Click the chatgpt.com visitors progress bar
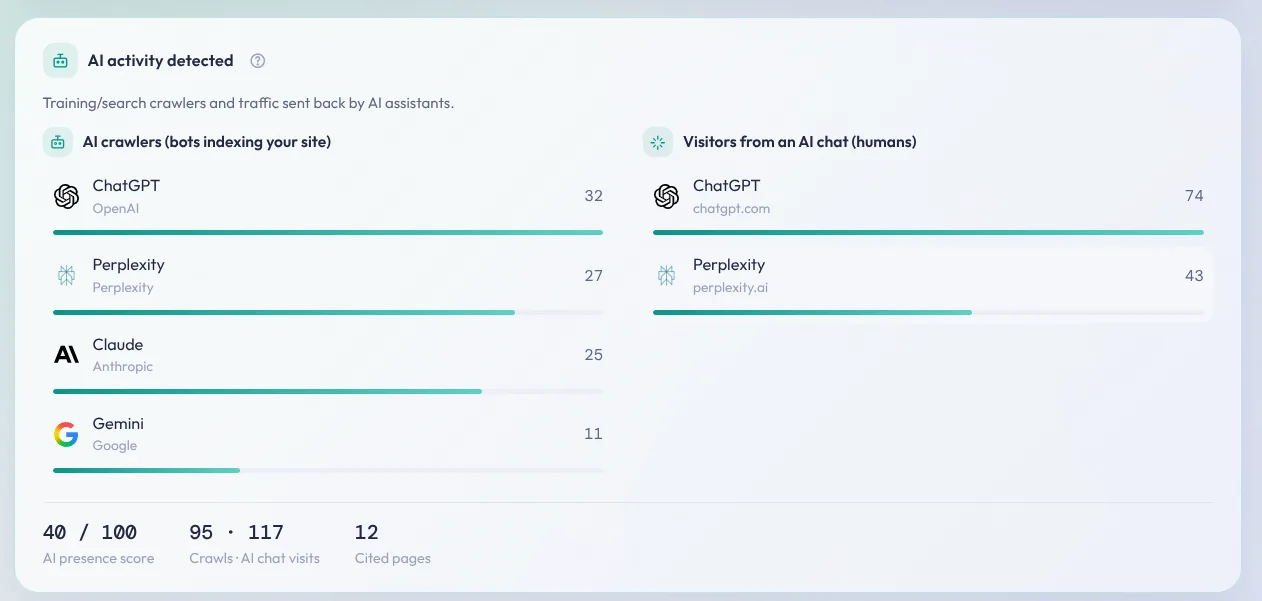The width and height of the screenshot is (1262, 601). (x=928, y=232)
